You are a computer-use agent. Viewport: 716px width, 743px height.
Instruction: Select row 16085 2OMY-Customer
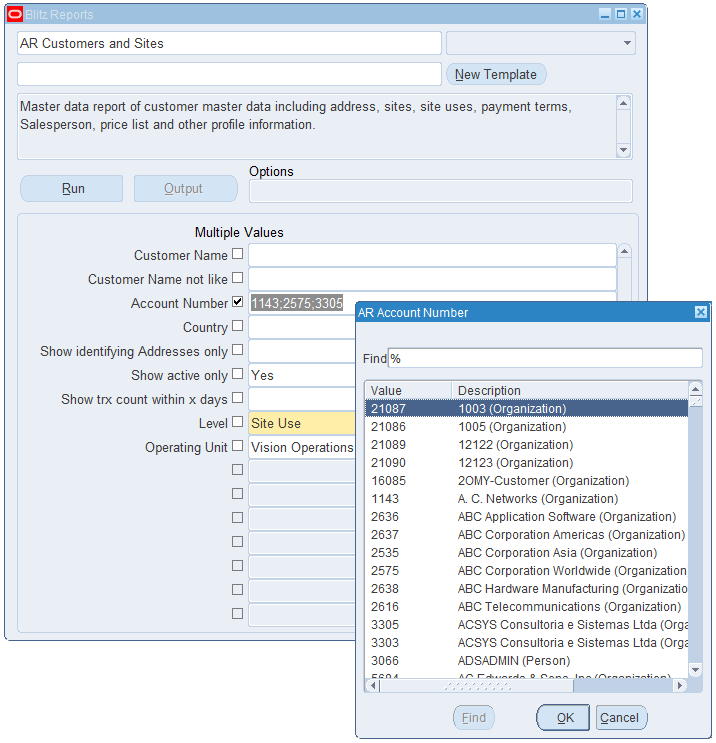pyautogui.click(x=526, y=480)
